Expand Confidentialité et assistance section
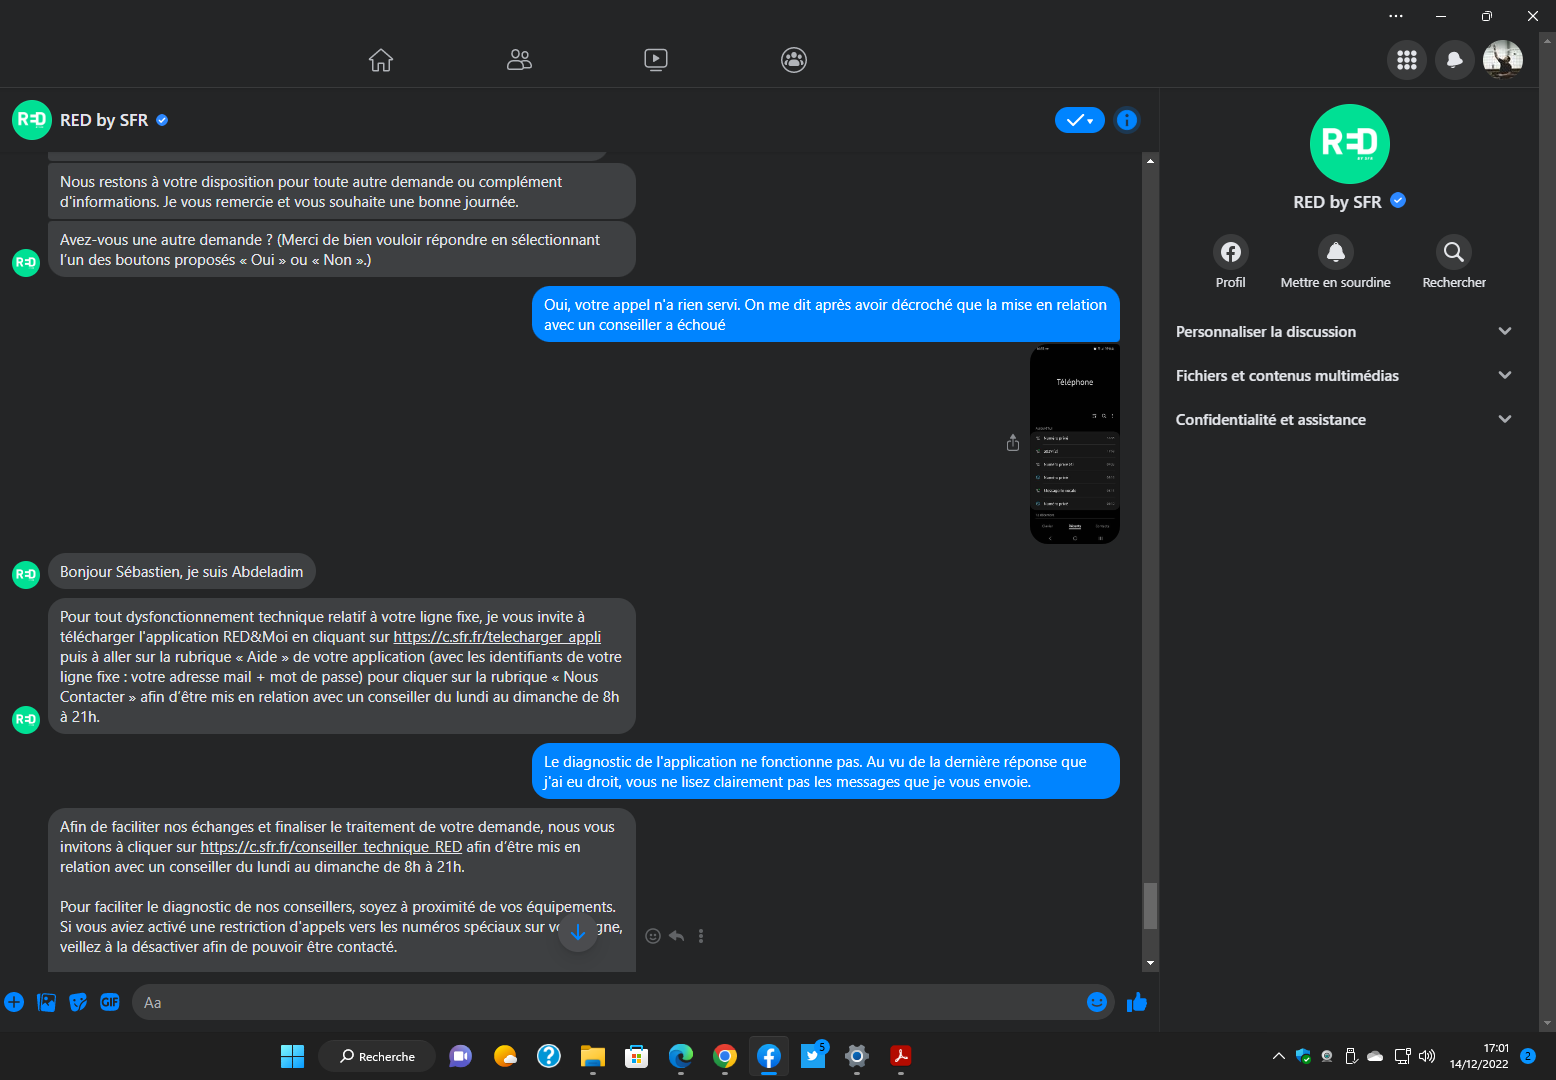 [x=1344, y=420]
